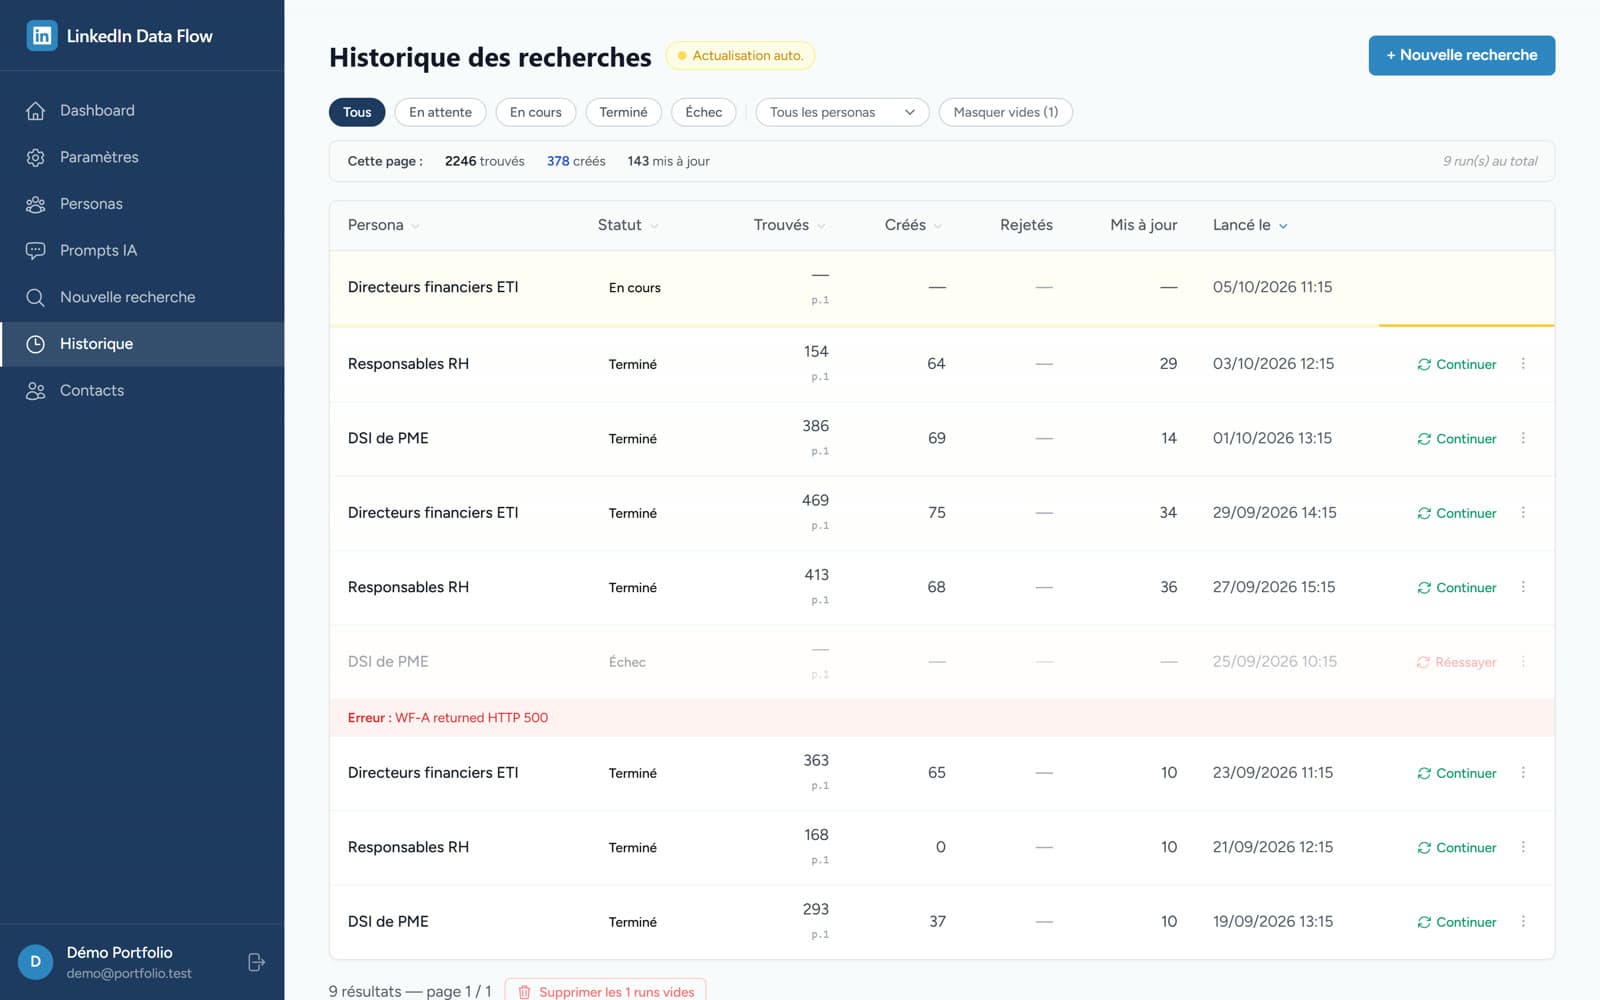Image resolution: width=1600 pixels, height=1000 pixels.
Task: Sort the table by Lancé le column
Action: click(x=1250, y=225)
